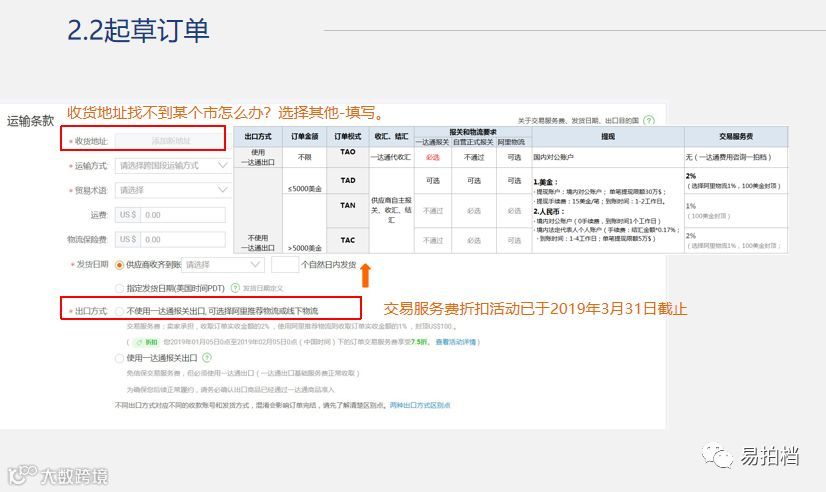
Task: Click the 使用一达通出口 table cell
Action: [x=258, y=157]
